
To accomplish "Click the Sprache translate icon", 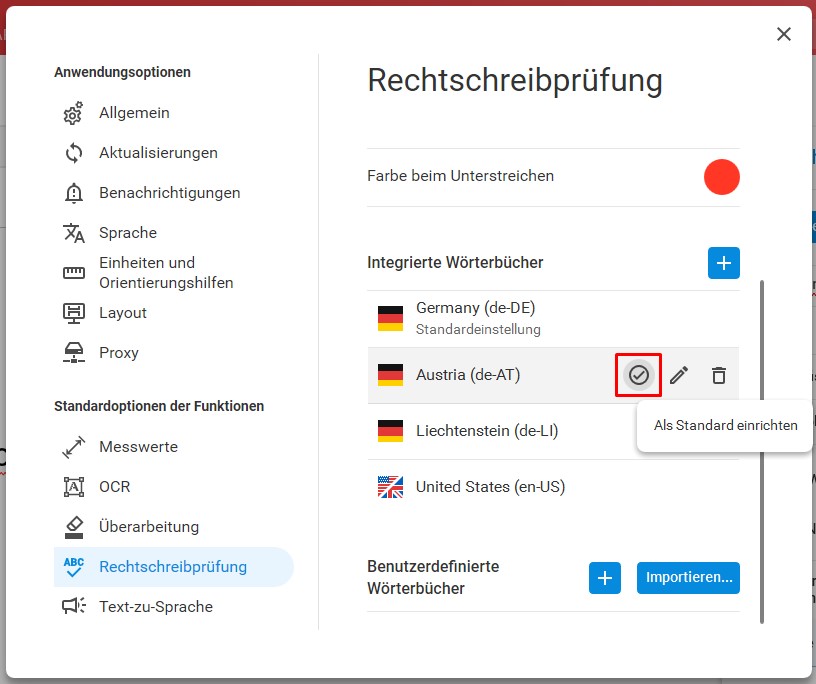I will (x=73, y=233).
